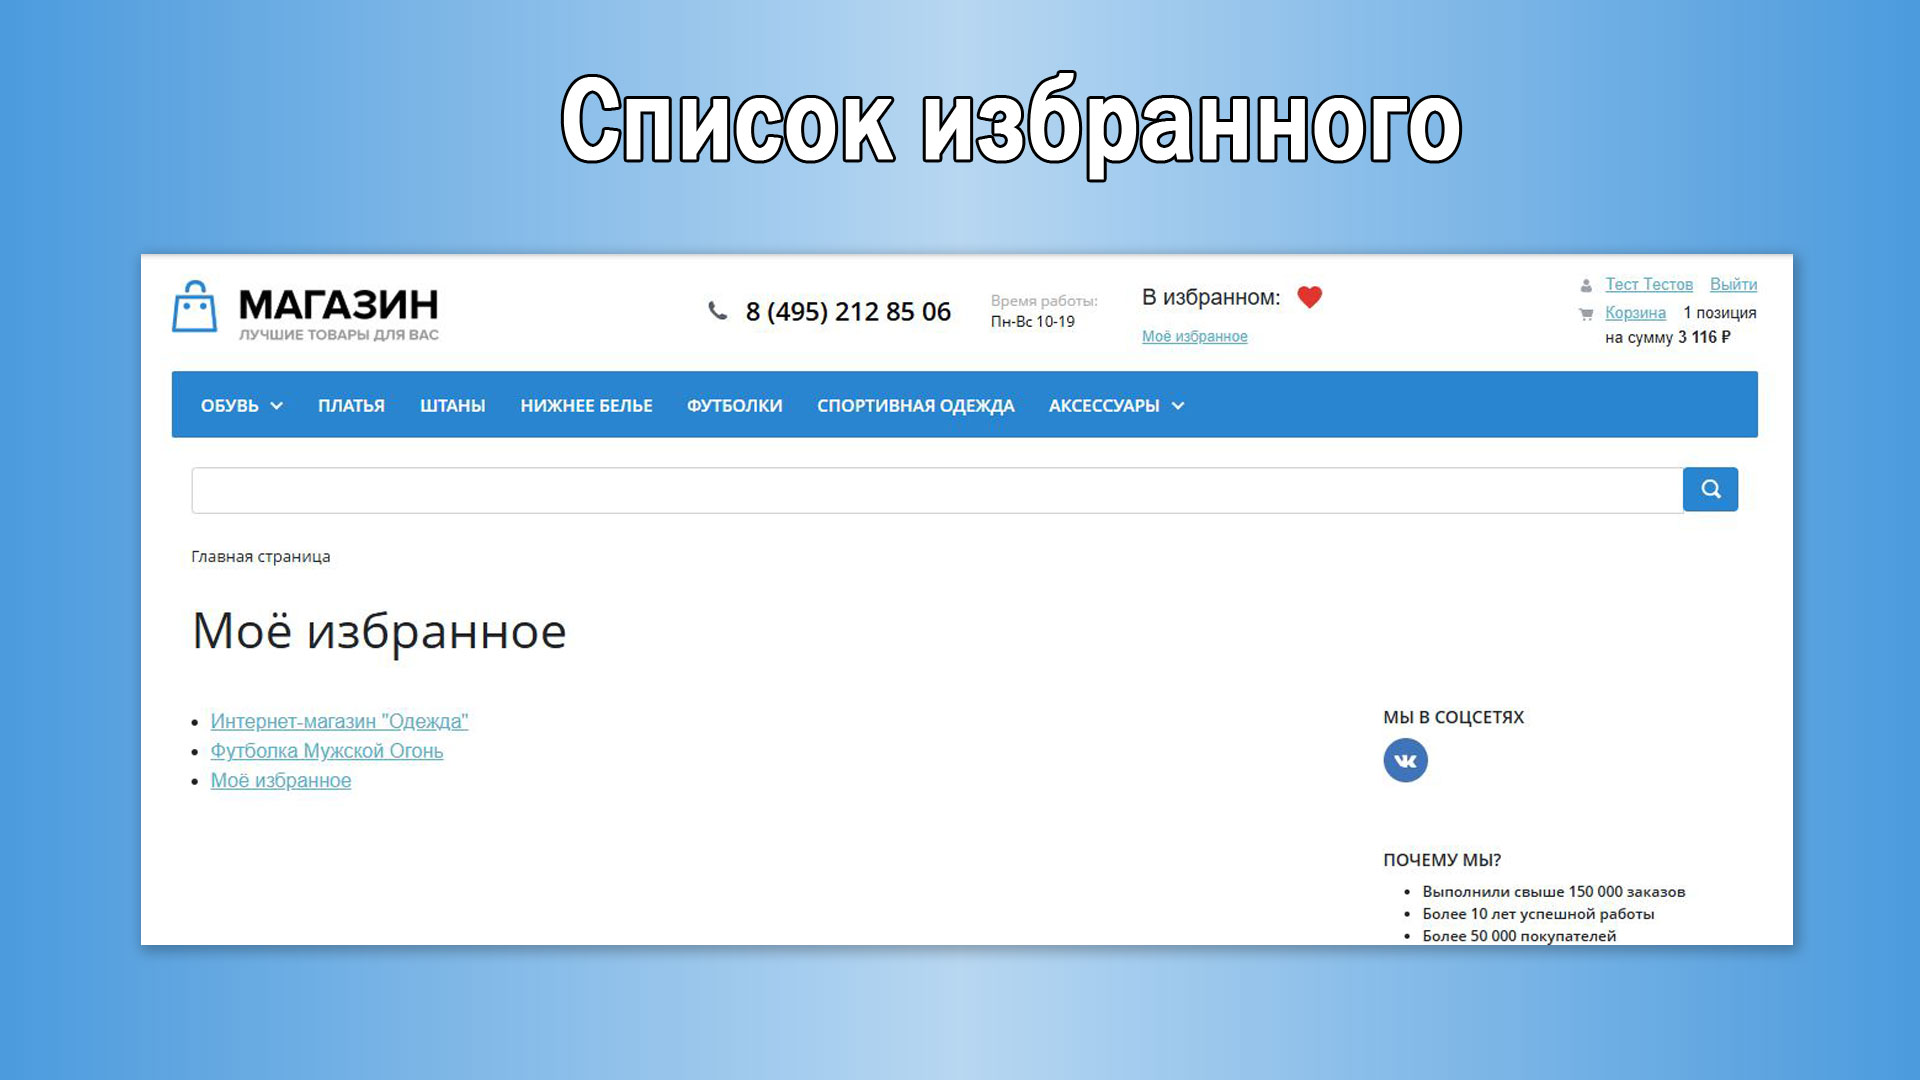Open the АКСЕССУАРЫ menu label
This screenshot has height=1080, width=1920.
(1104, 406)
